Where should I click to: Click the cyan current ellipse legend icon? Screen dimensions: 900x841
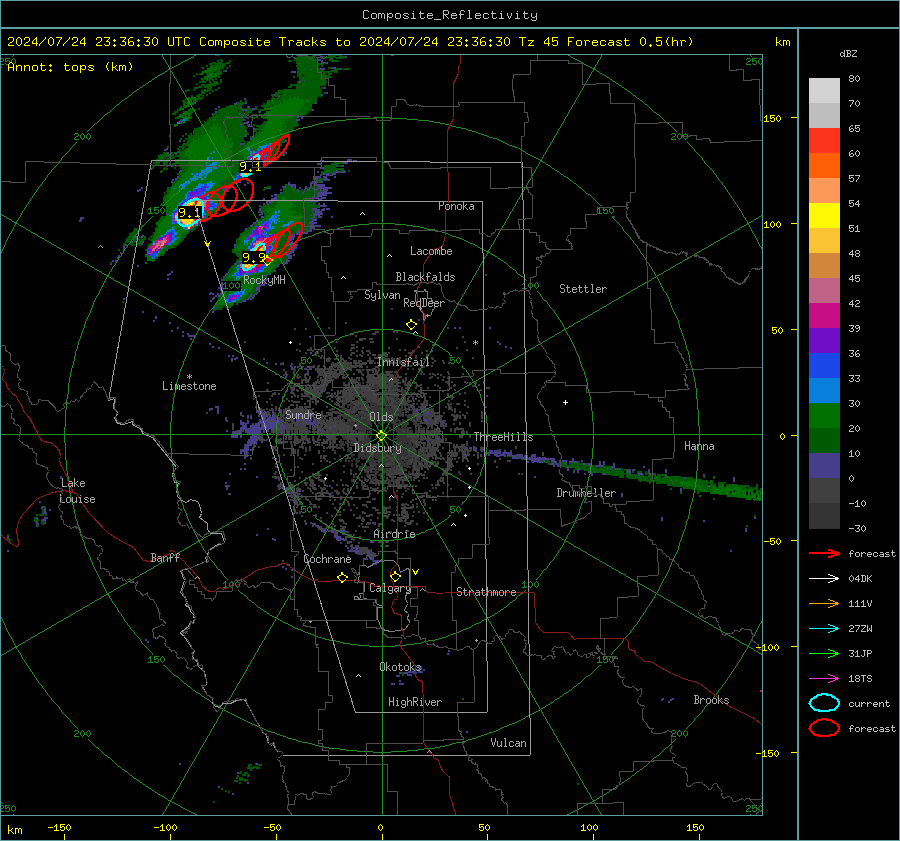coord(824,703)
